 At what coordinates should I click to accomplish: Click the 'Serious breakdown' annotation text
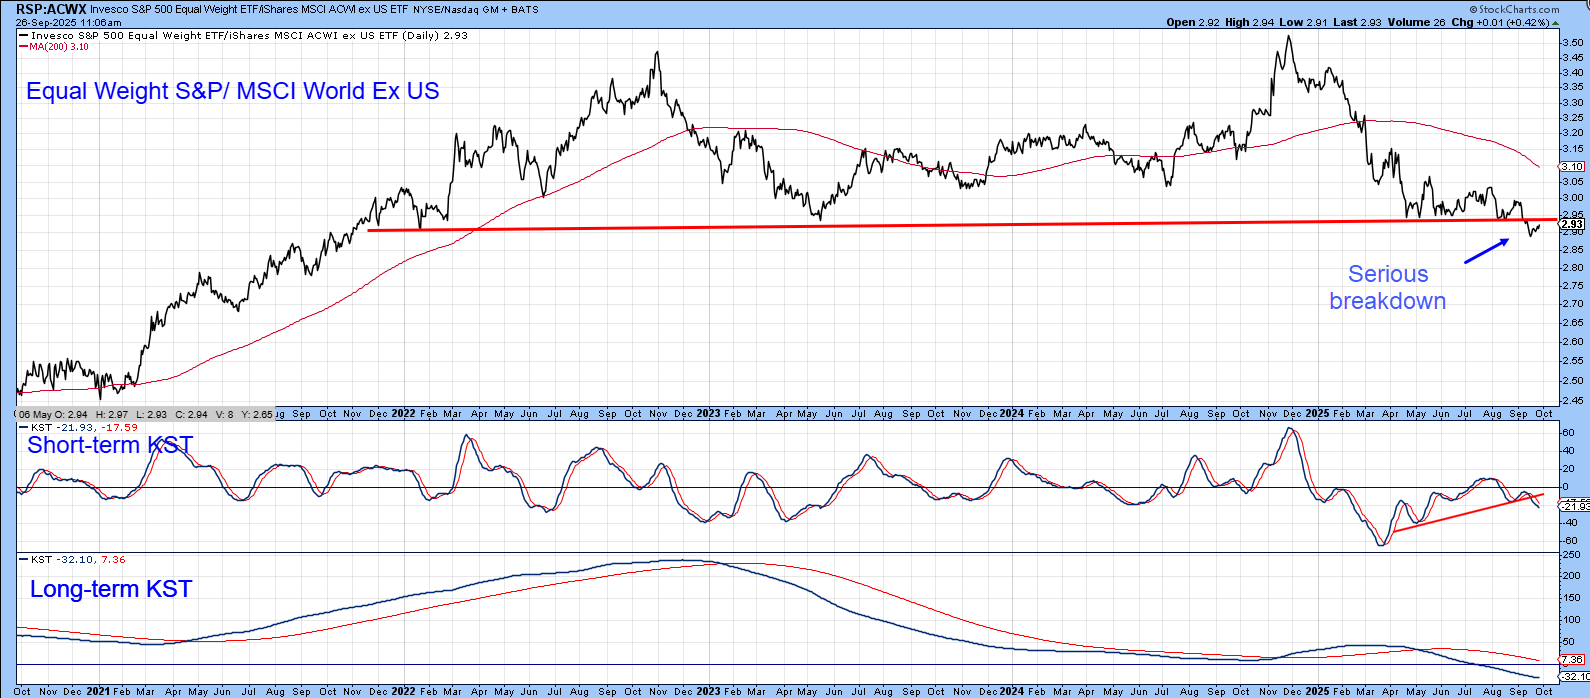[x=1387, y=288]
